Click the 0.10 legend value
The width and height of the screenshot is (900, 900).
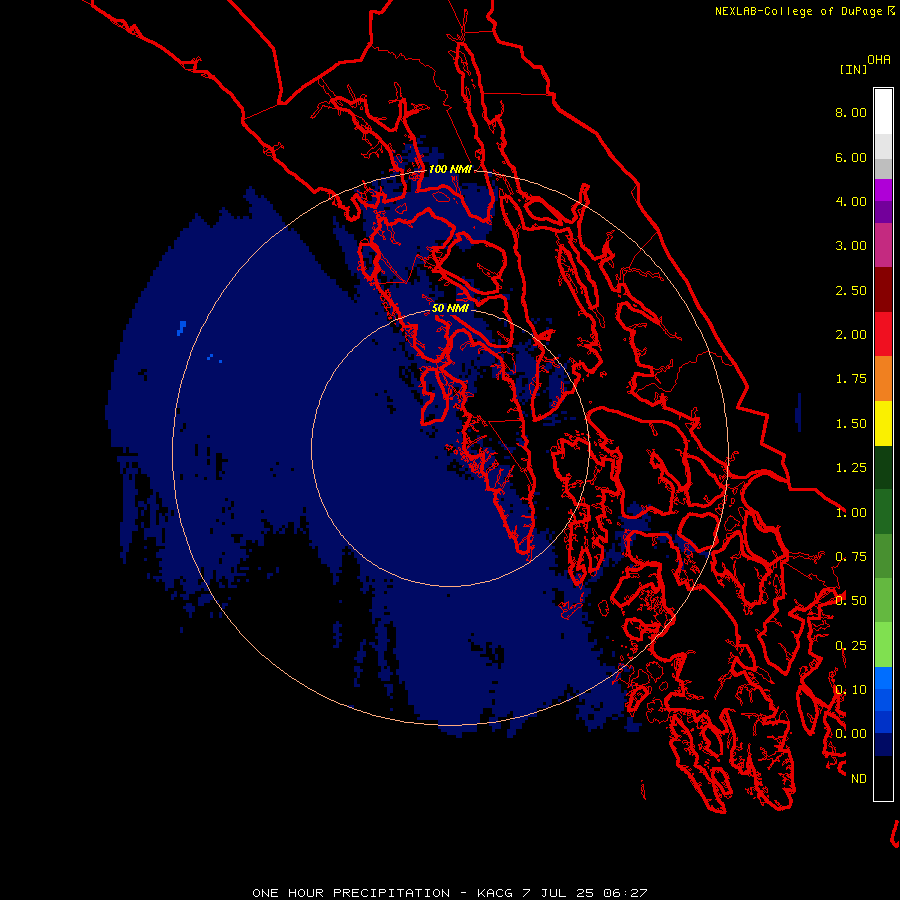pos(851,690)
